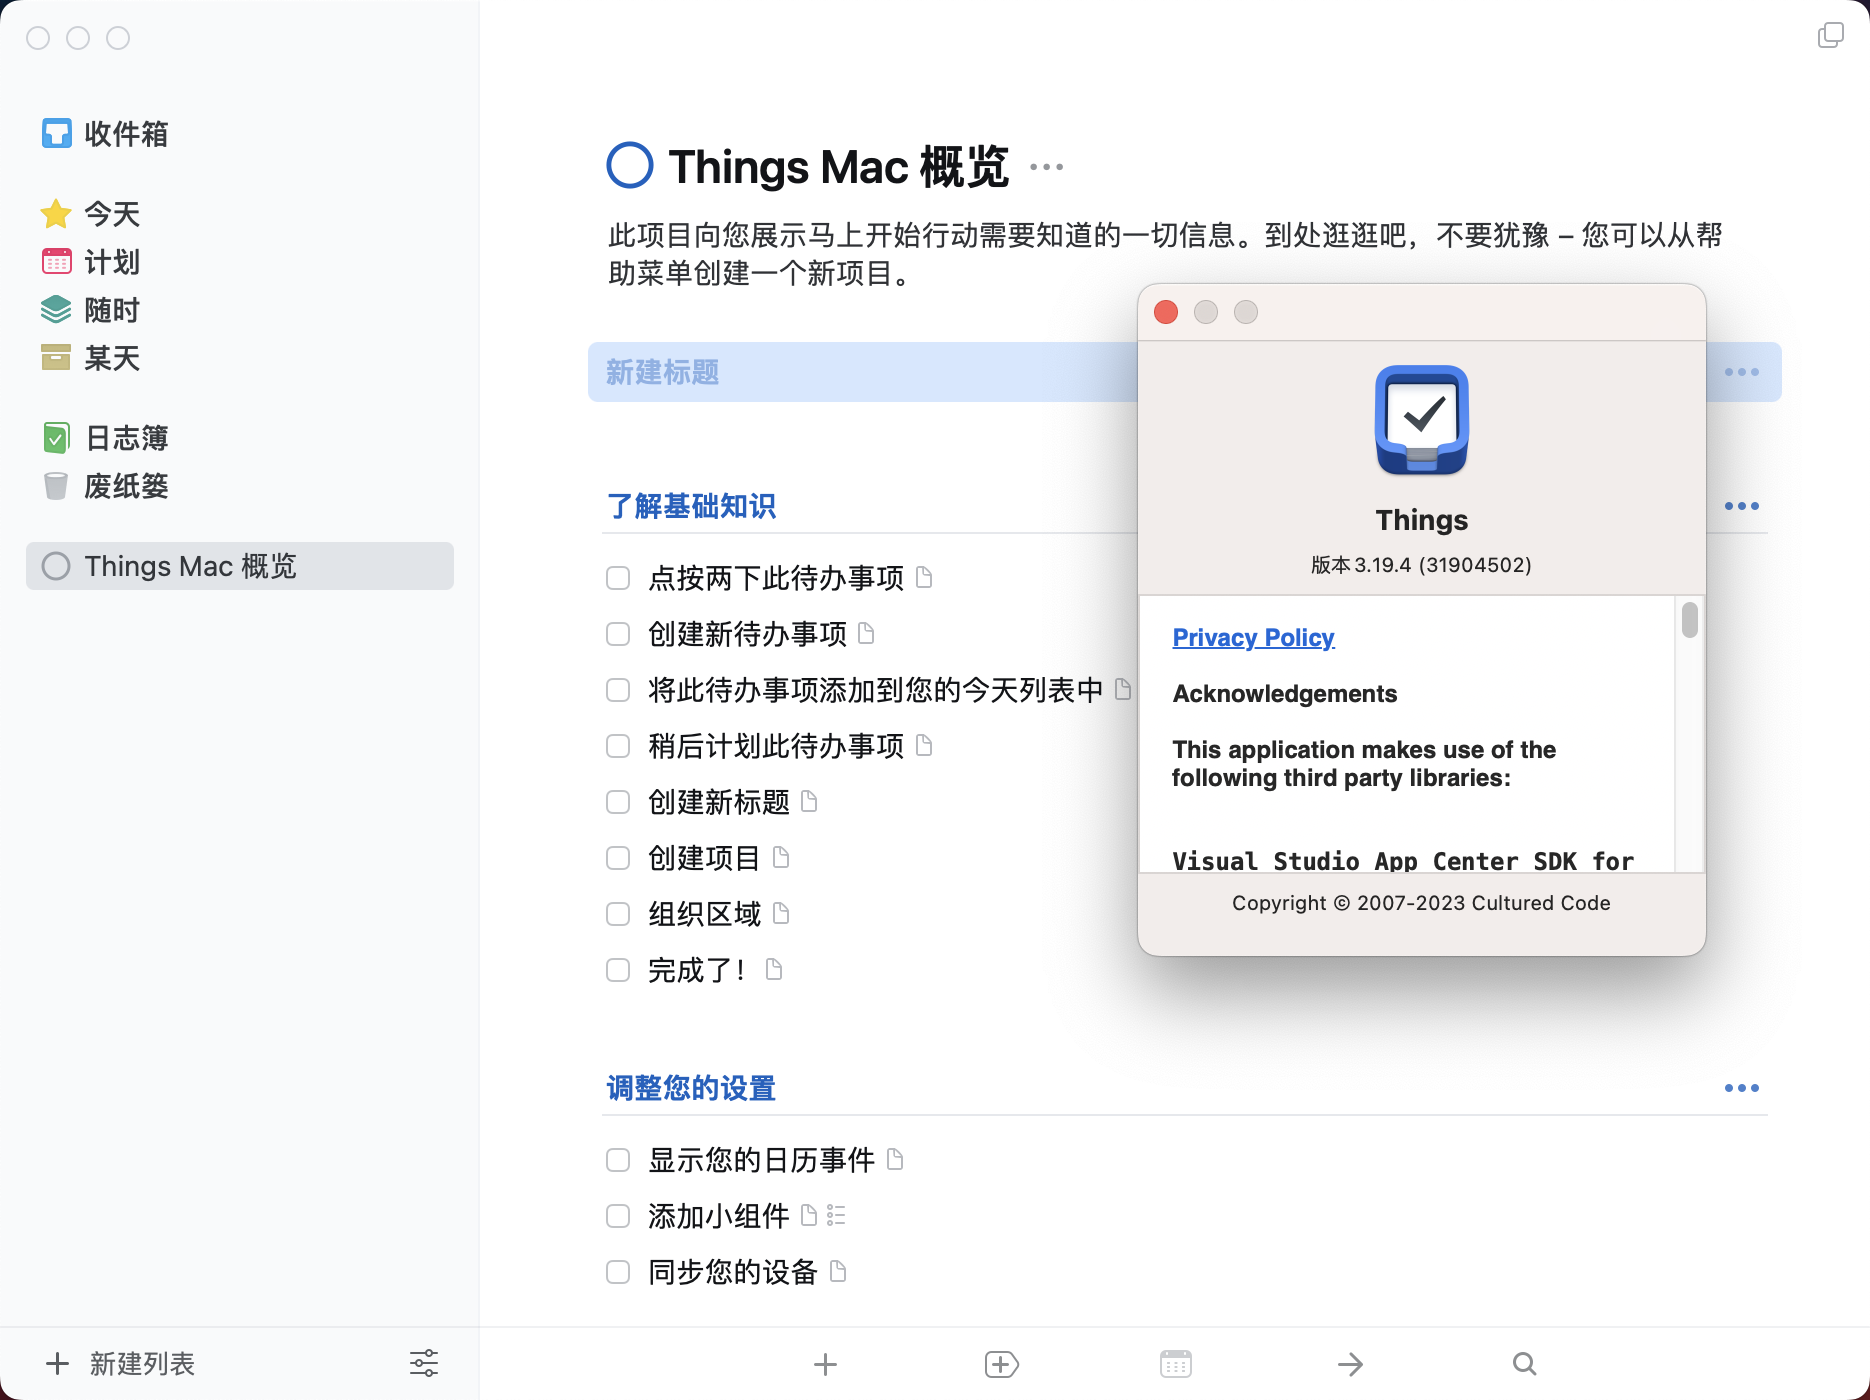This screenshot has width=1870, height=1400.
Task: Click Copyright 2007-2023 Cultured Code text
Action: click(x=1421, y=903)
